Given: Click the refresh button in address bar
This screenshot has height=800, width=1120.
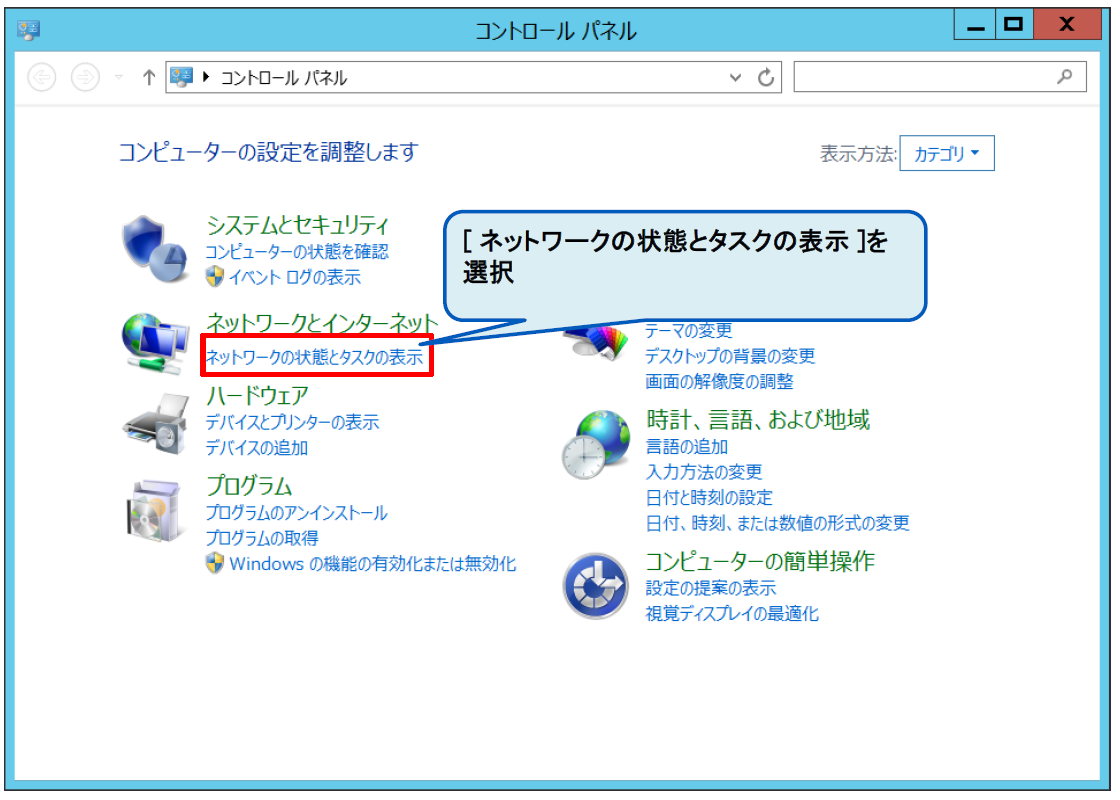Looking at the screenshot, I should point(767,78).
